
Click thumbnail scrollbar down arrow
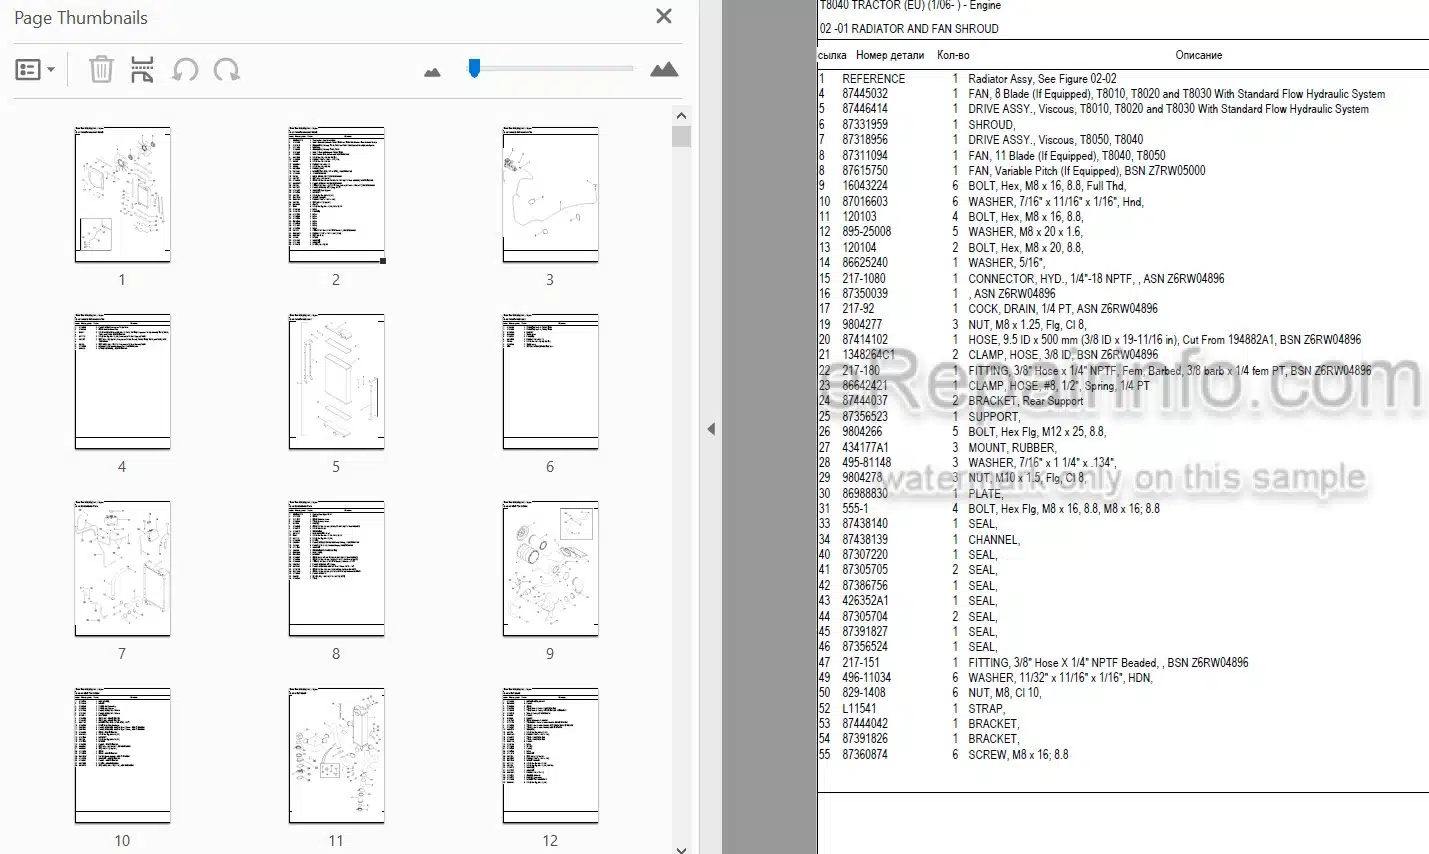click(681, 848)
